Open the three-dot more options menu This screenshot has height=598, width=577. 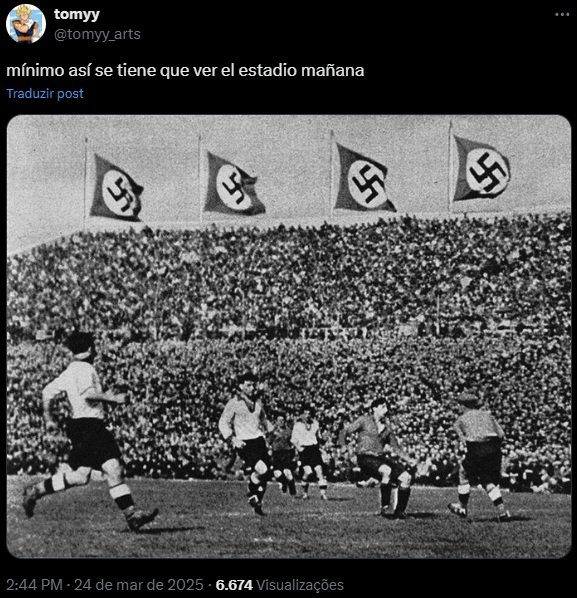pos(562,14)
